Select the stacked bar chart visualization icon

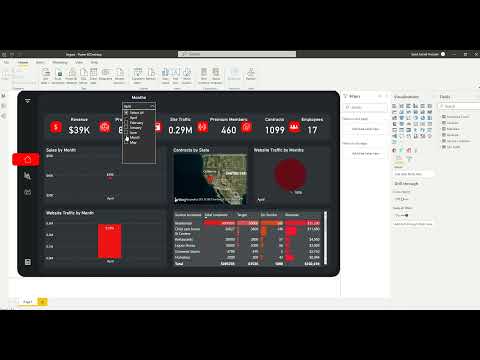point(395,106)
